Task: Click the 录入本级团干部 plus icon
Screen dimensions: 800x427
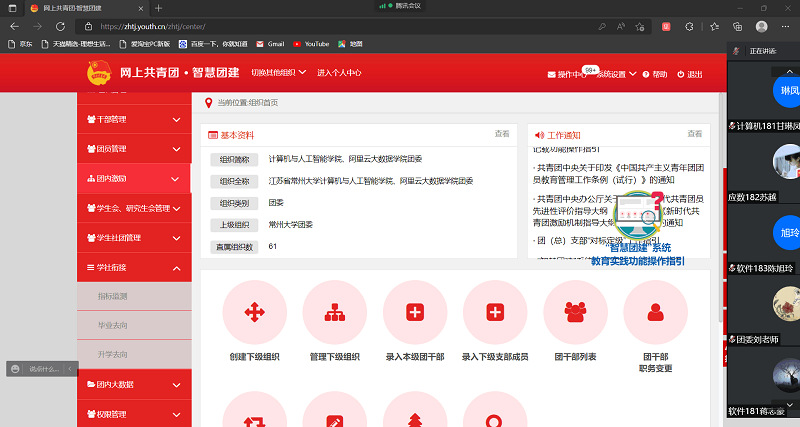Action: point(415,312)
